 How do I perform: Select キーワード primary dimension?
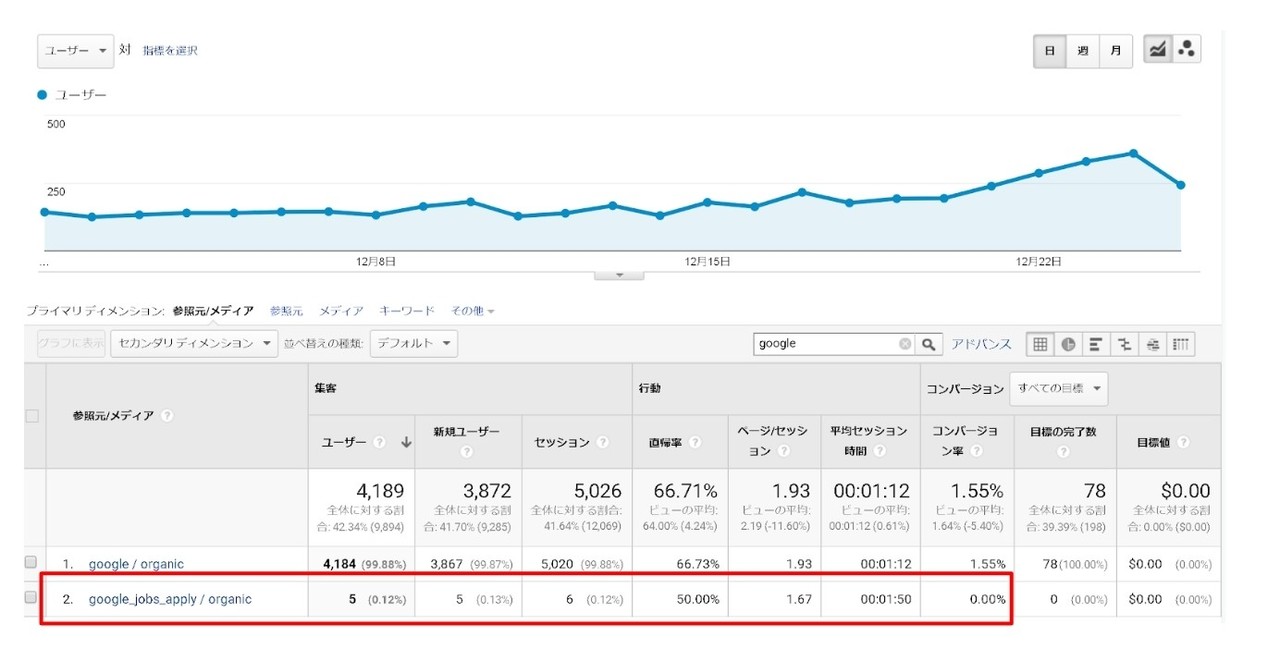point(407,312)
